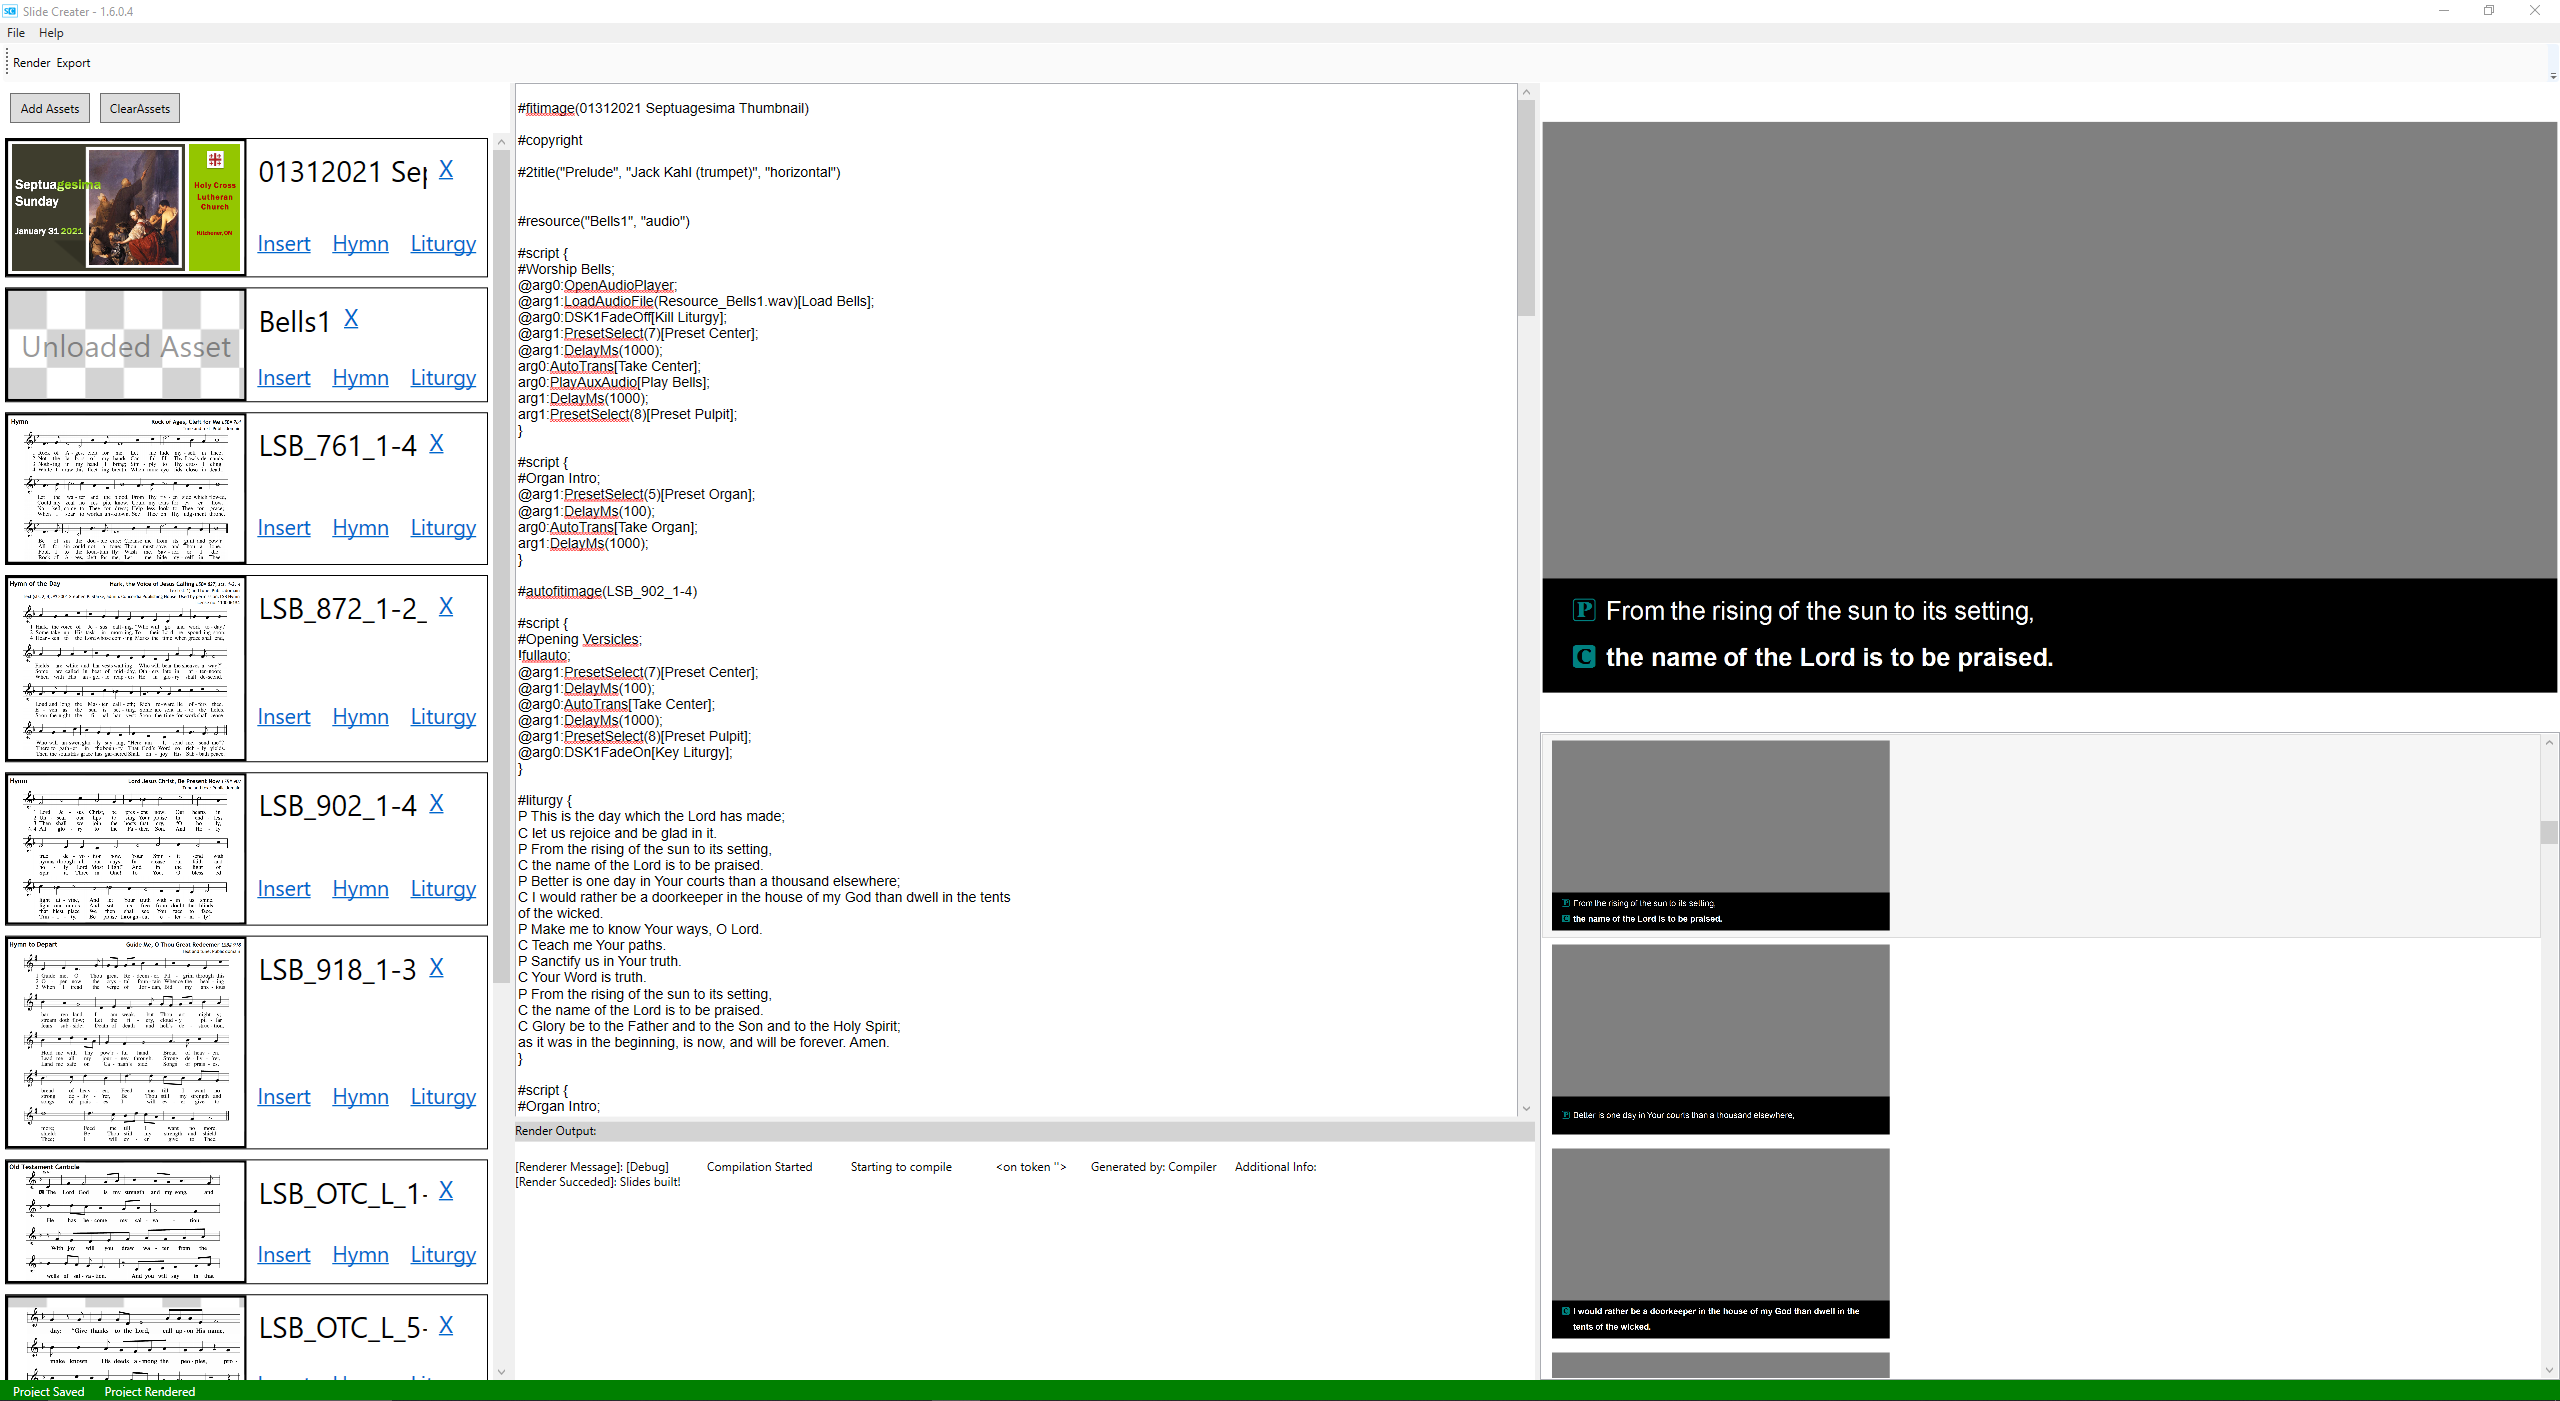Open the toolbar overflow options arrow
The height and width of the screenshot is (1401, 2560).
tap(2553, 75)
